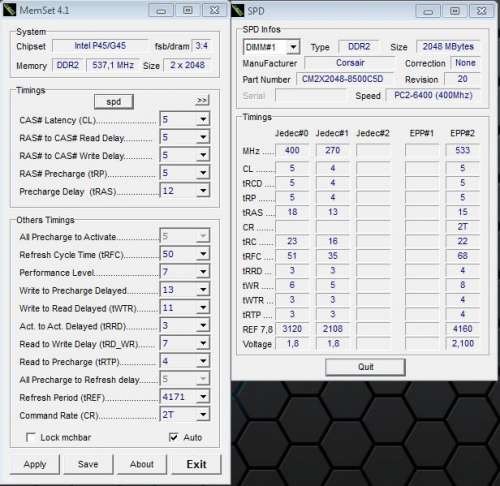Uncheck the Auto checkbox

pyautogui.click(x=174, y=437)
